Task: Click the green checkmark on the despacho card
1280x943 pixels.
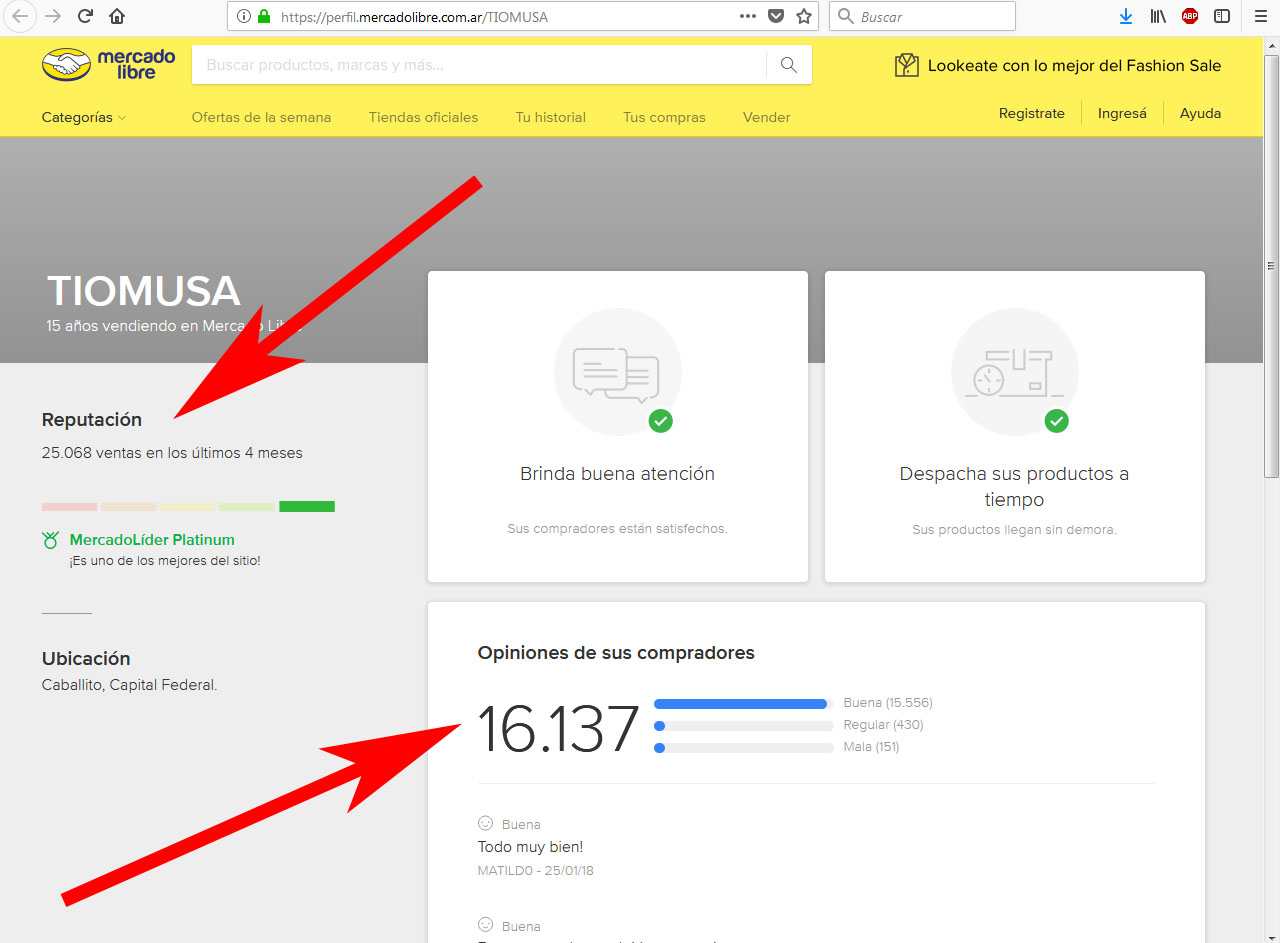Action: click(x=1057, y=421)
